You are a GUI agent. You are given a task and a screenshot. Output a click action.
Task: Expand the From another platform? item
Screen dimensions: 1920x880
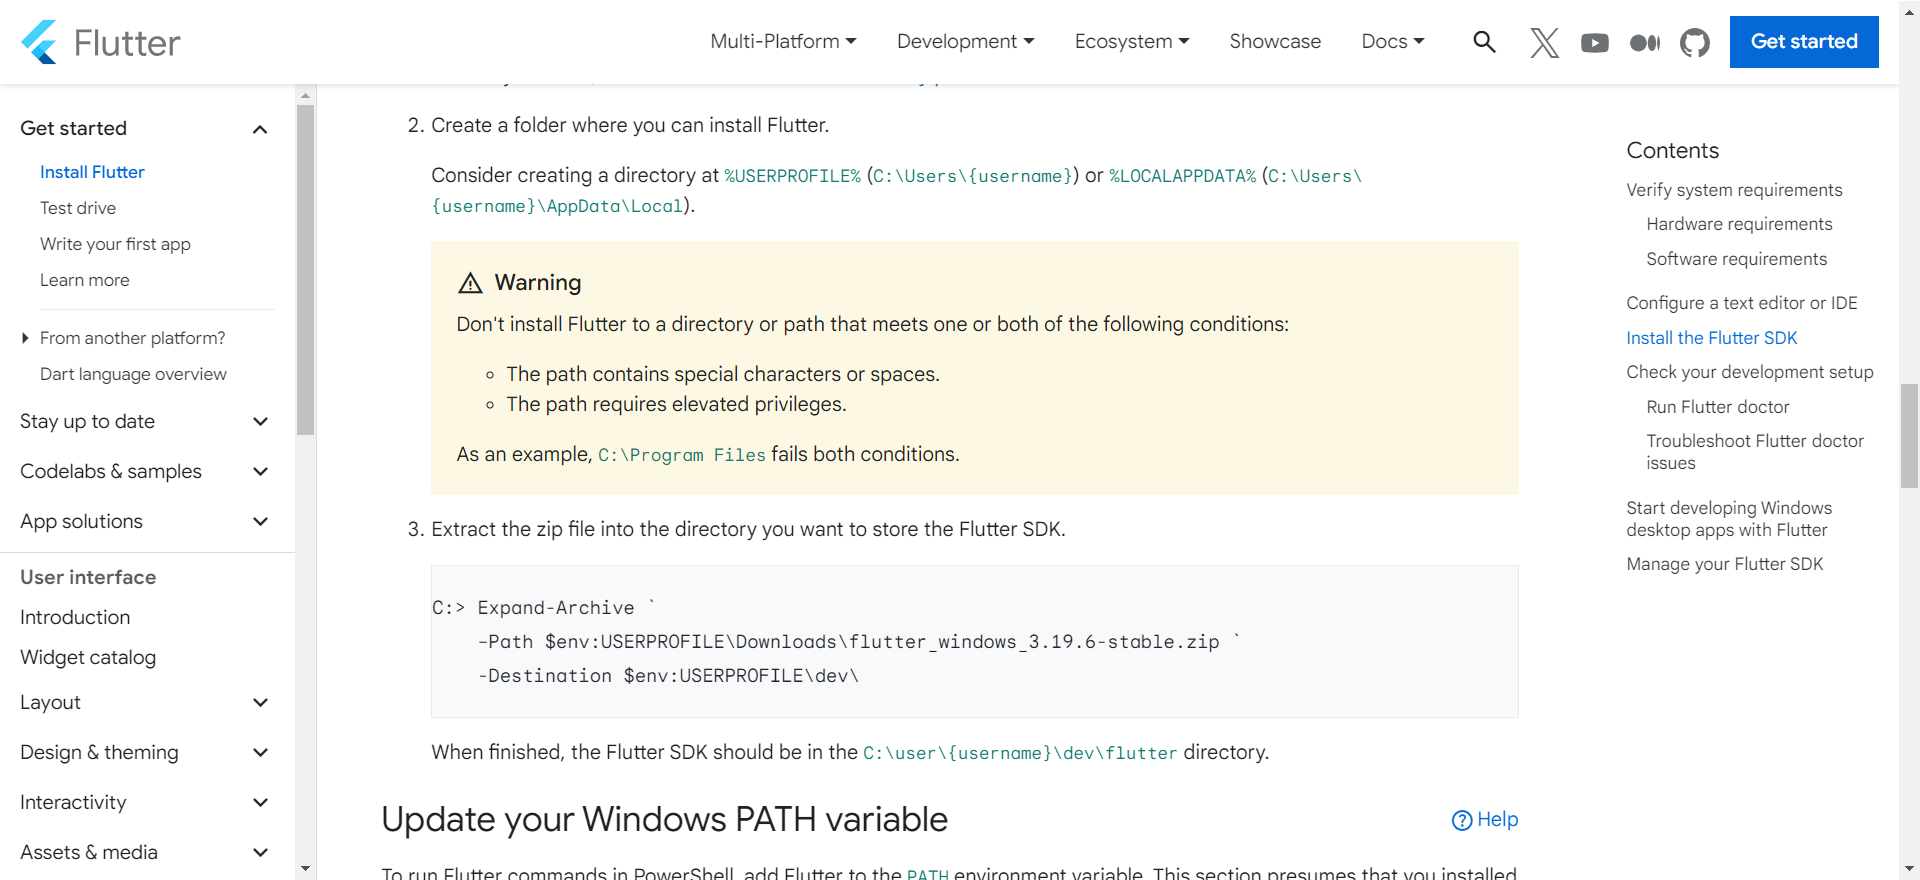click(26, 338)
